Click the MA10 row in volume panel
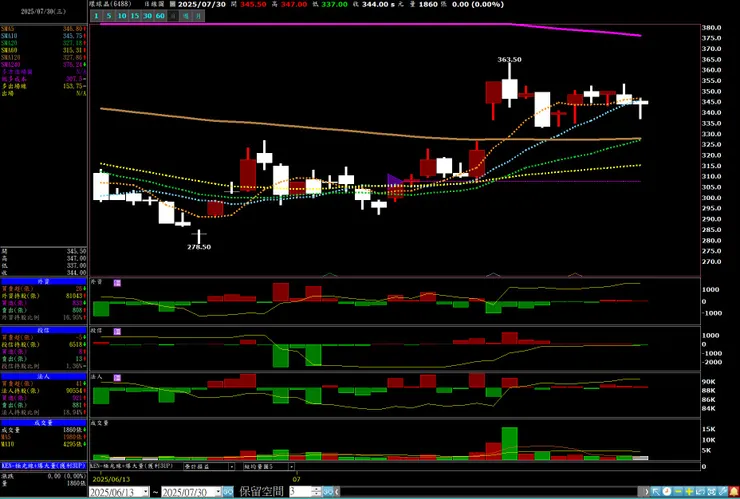 pos(43,444)
